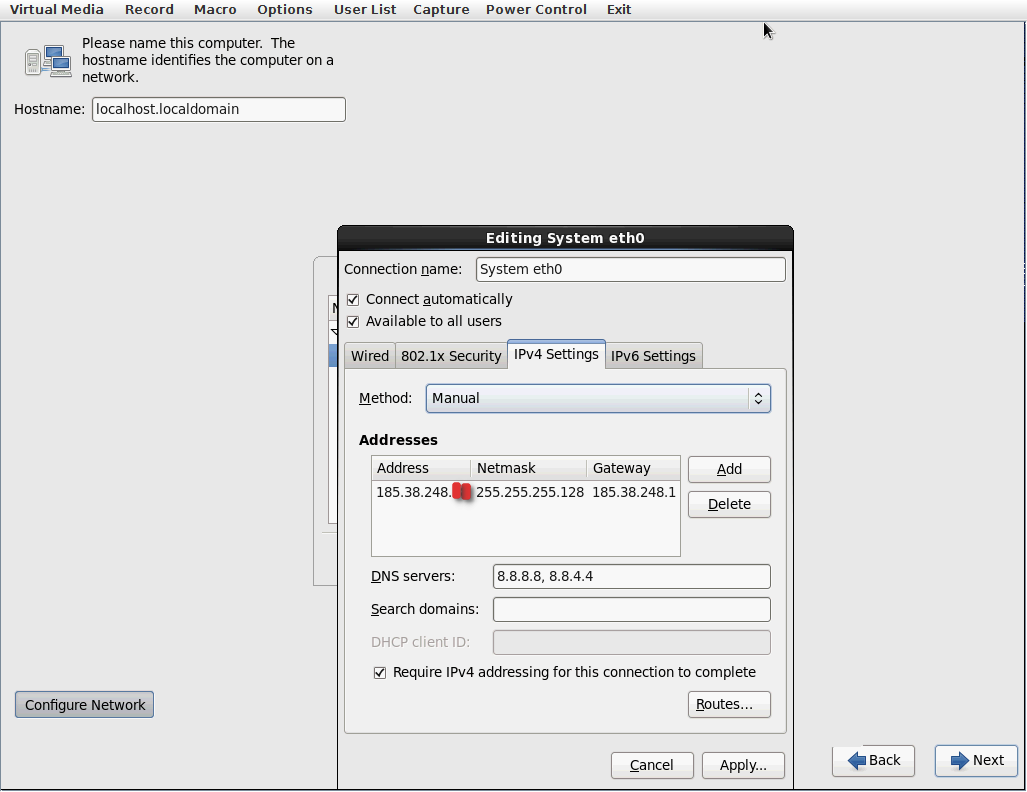Toggle Available to all users checkbox
Image resolution: width=1027 pixels, height=792 pixels.
click(x=353, y=321)
